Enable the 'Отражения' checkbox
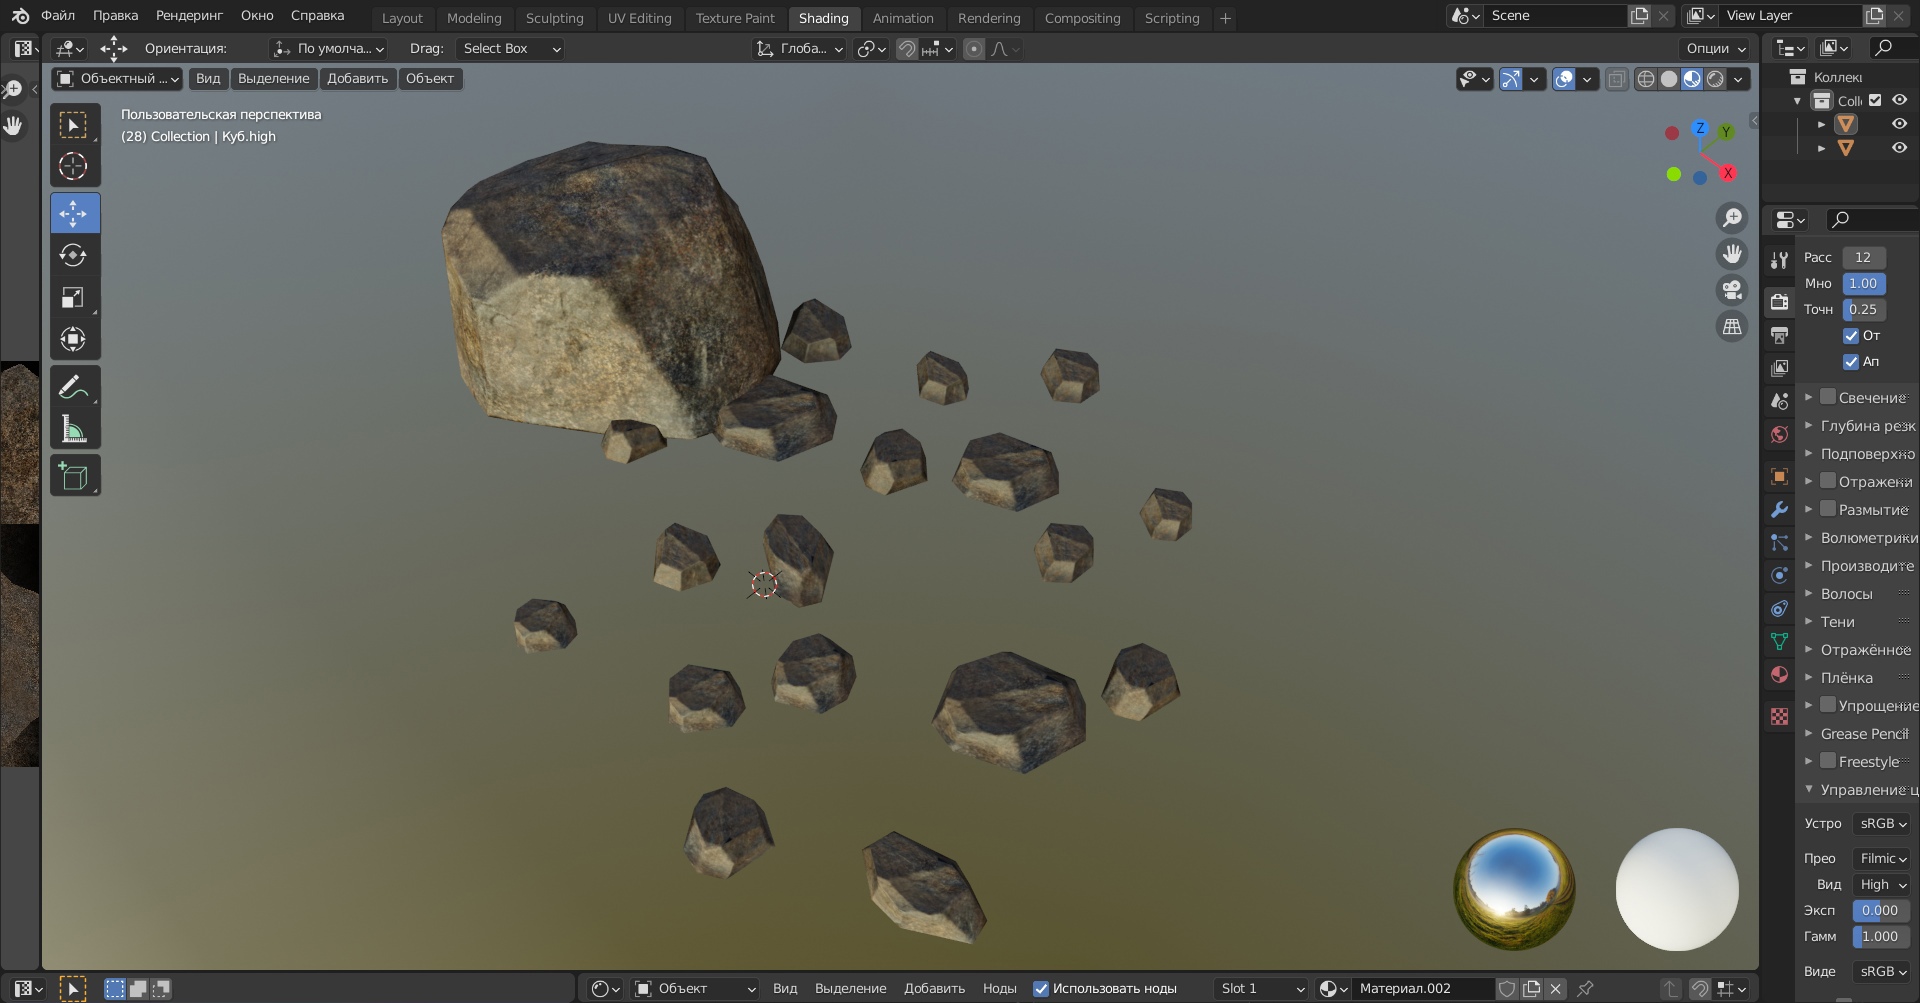 pos(1828,481)
